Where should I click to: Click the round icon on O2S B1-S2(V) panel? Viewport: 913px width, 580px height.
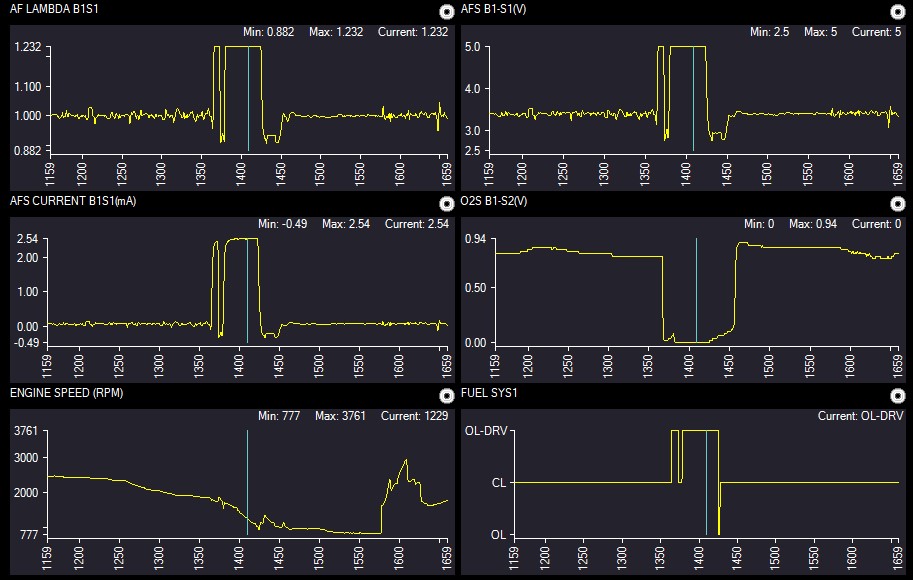coord(897,204)
